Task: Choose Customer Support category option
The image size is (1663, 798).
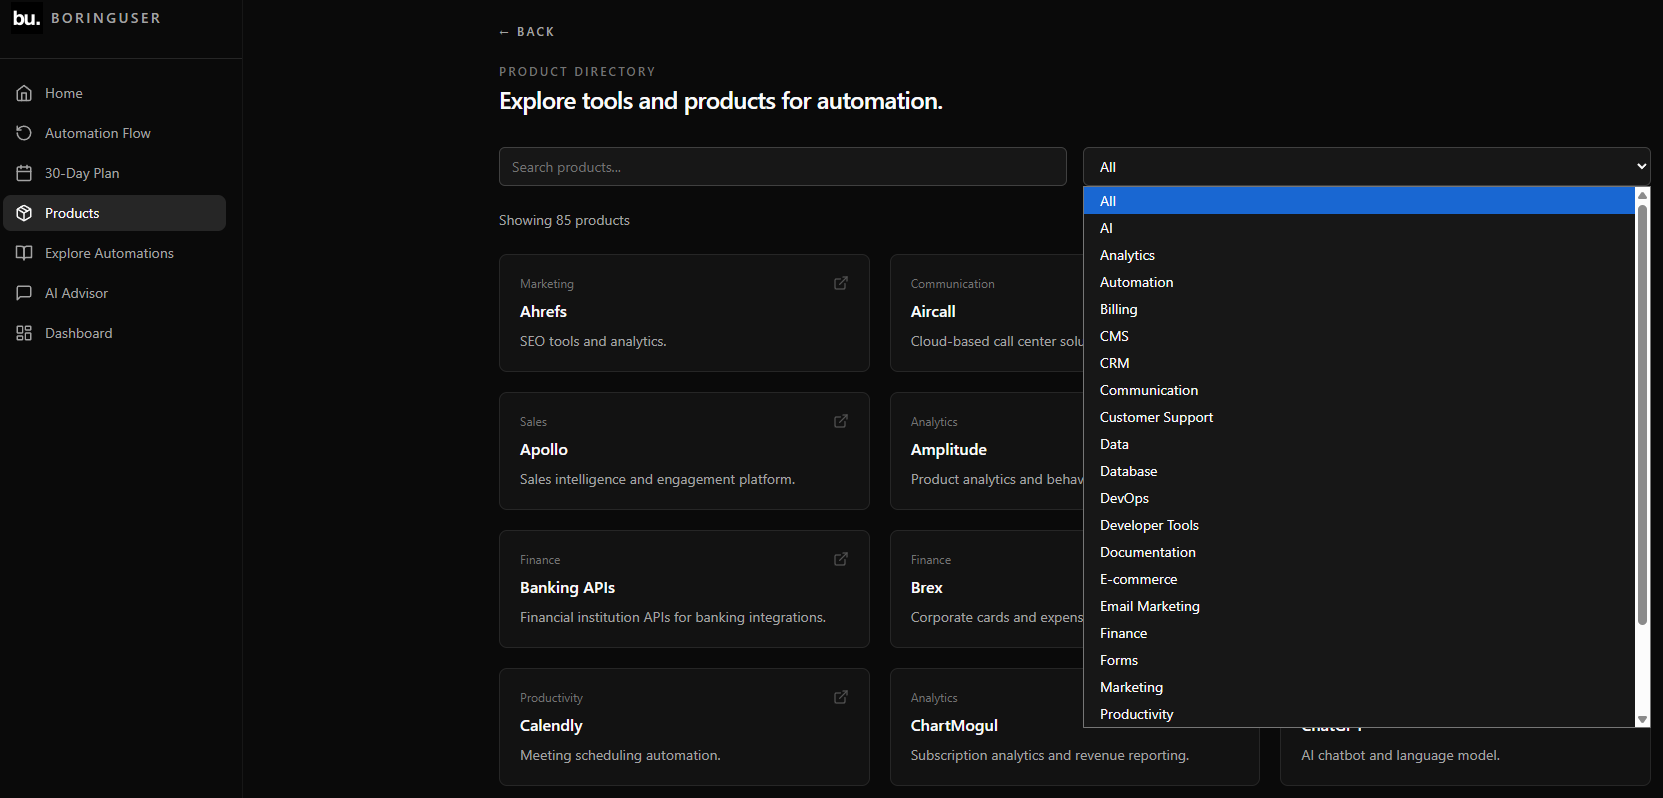Action: (1359, 417)
